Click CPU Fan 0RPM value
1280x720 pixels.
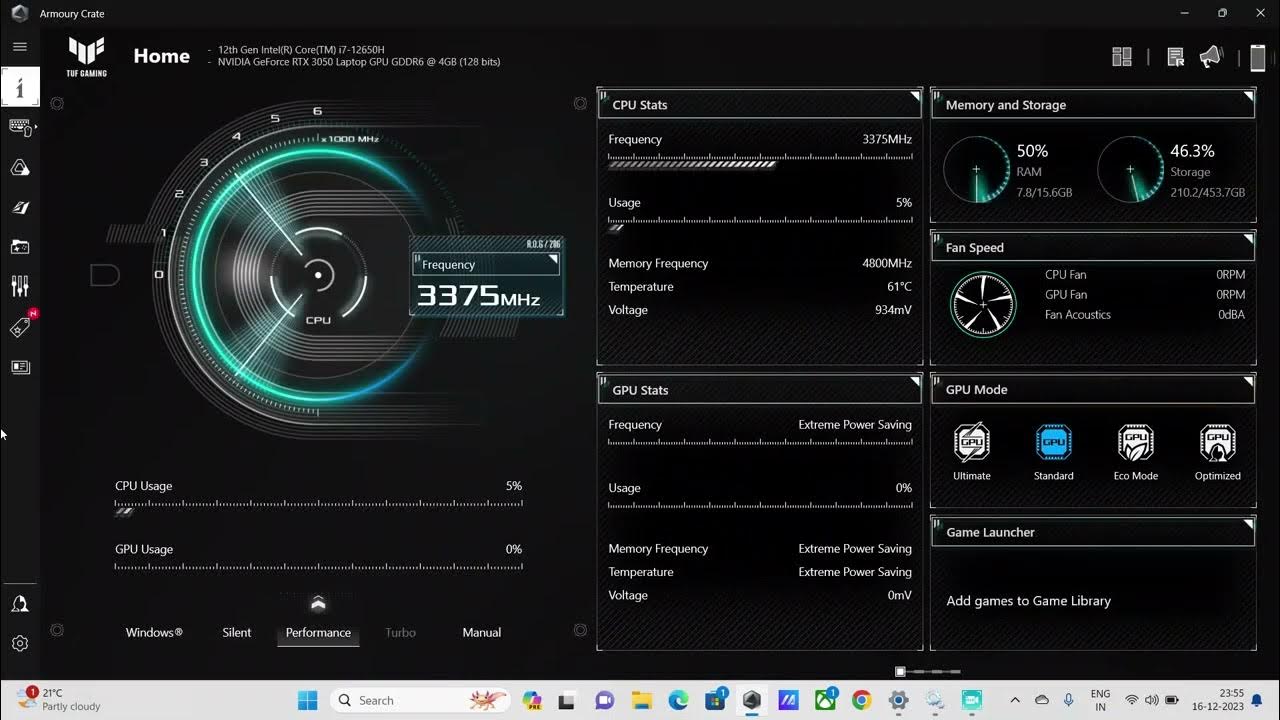[x=1231, y=275]
